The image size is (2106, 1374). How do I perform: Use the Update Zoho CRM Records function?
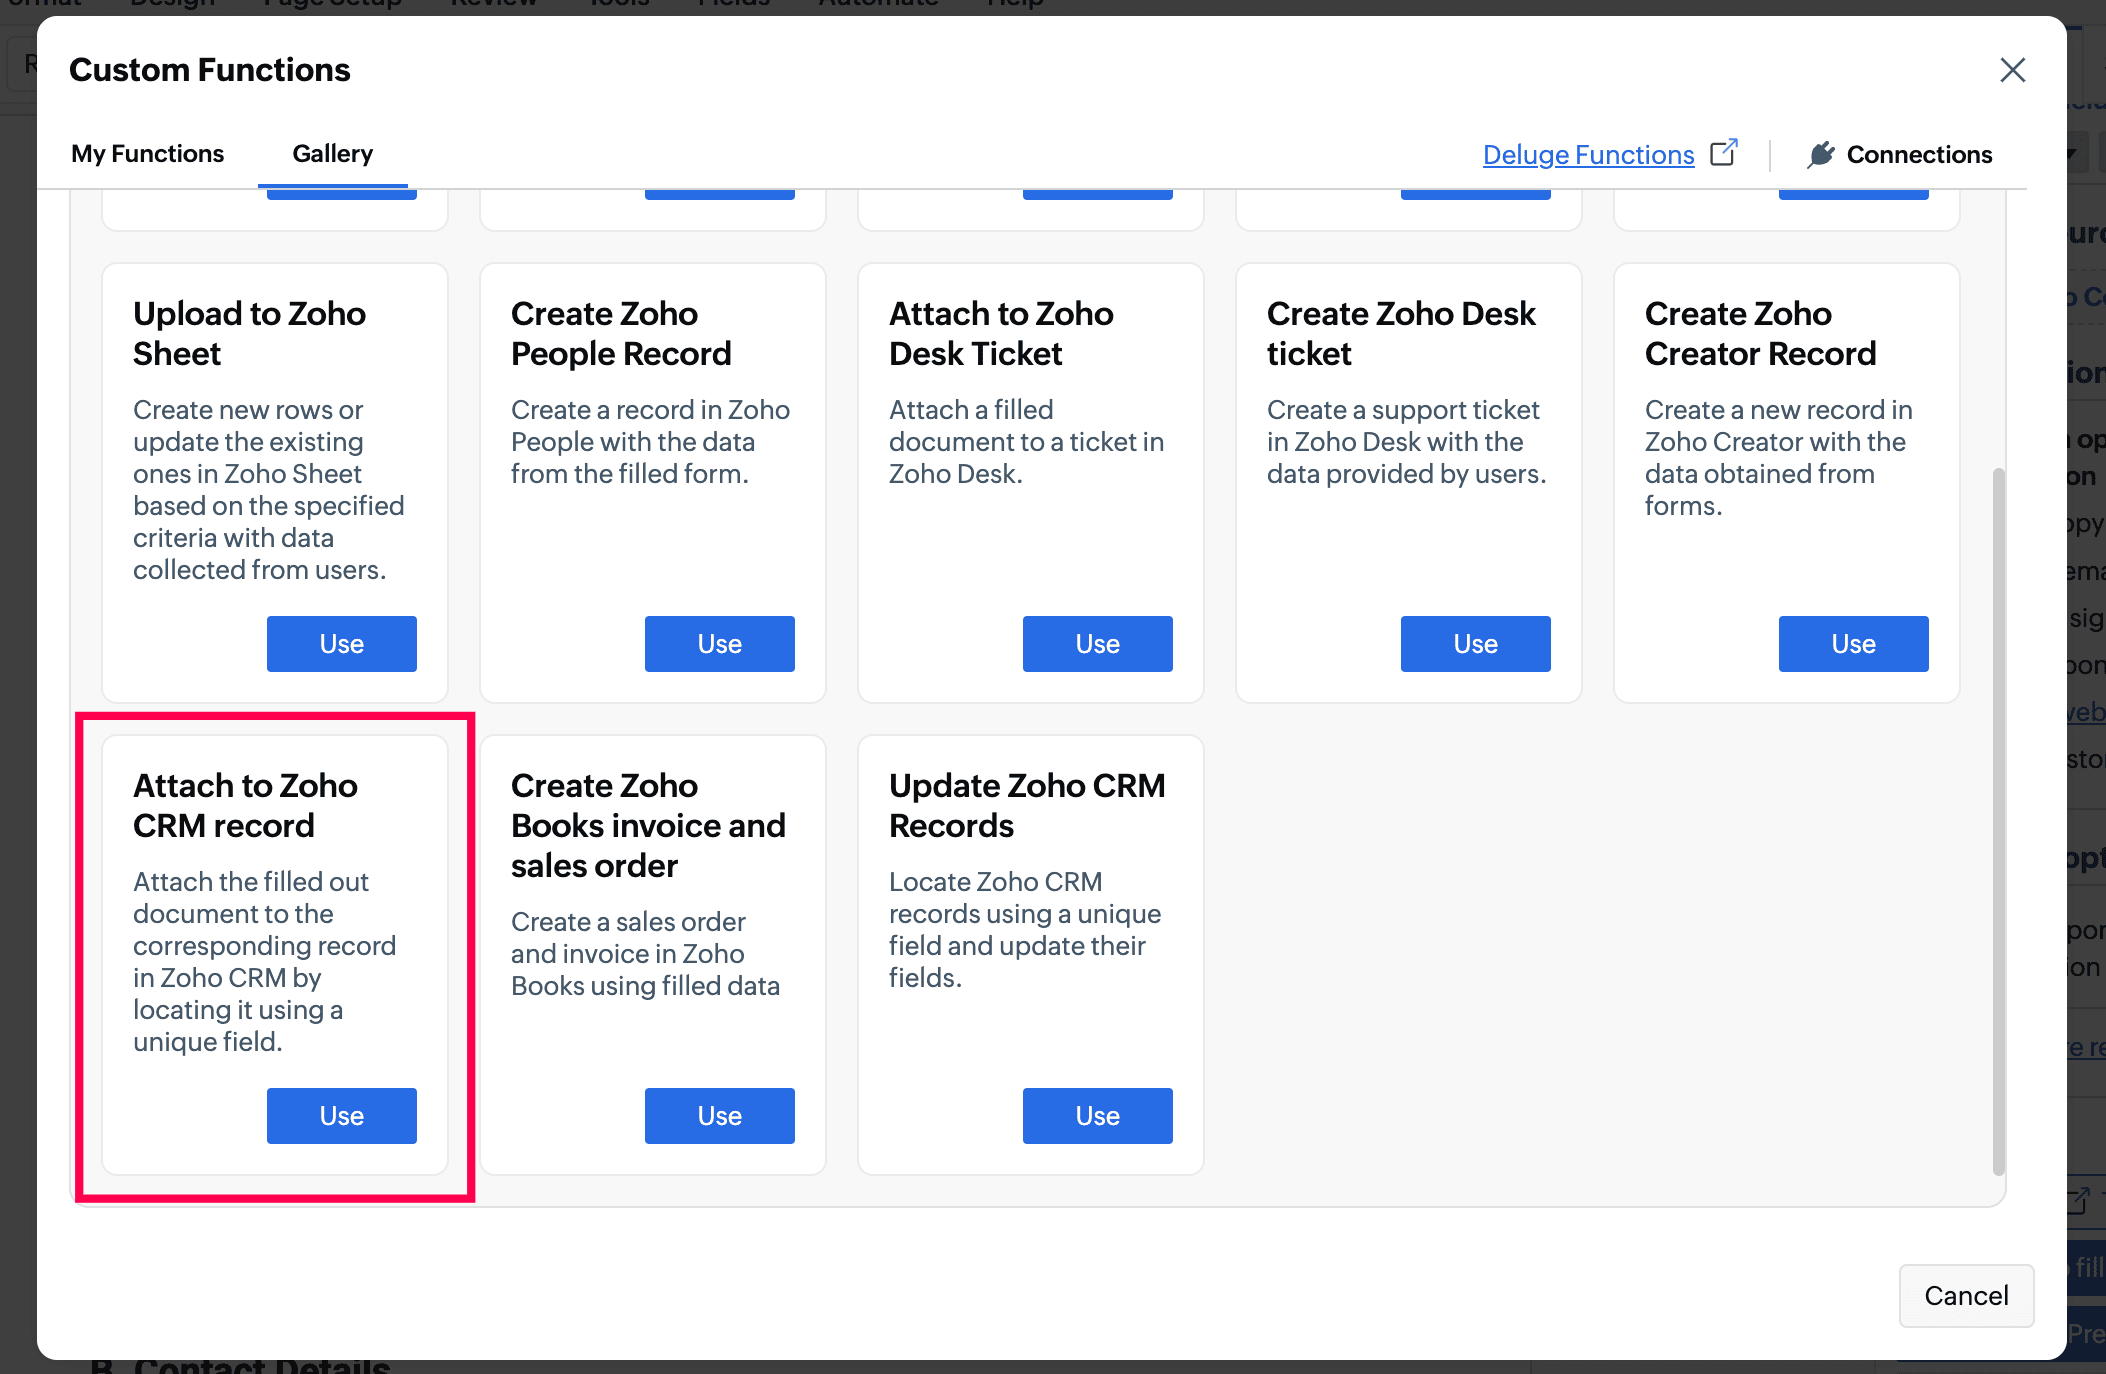point(1097,1116)
